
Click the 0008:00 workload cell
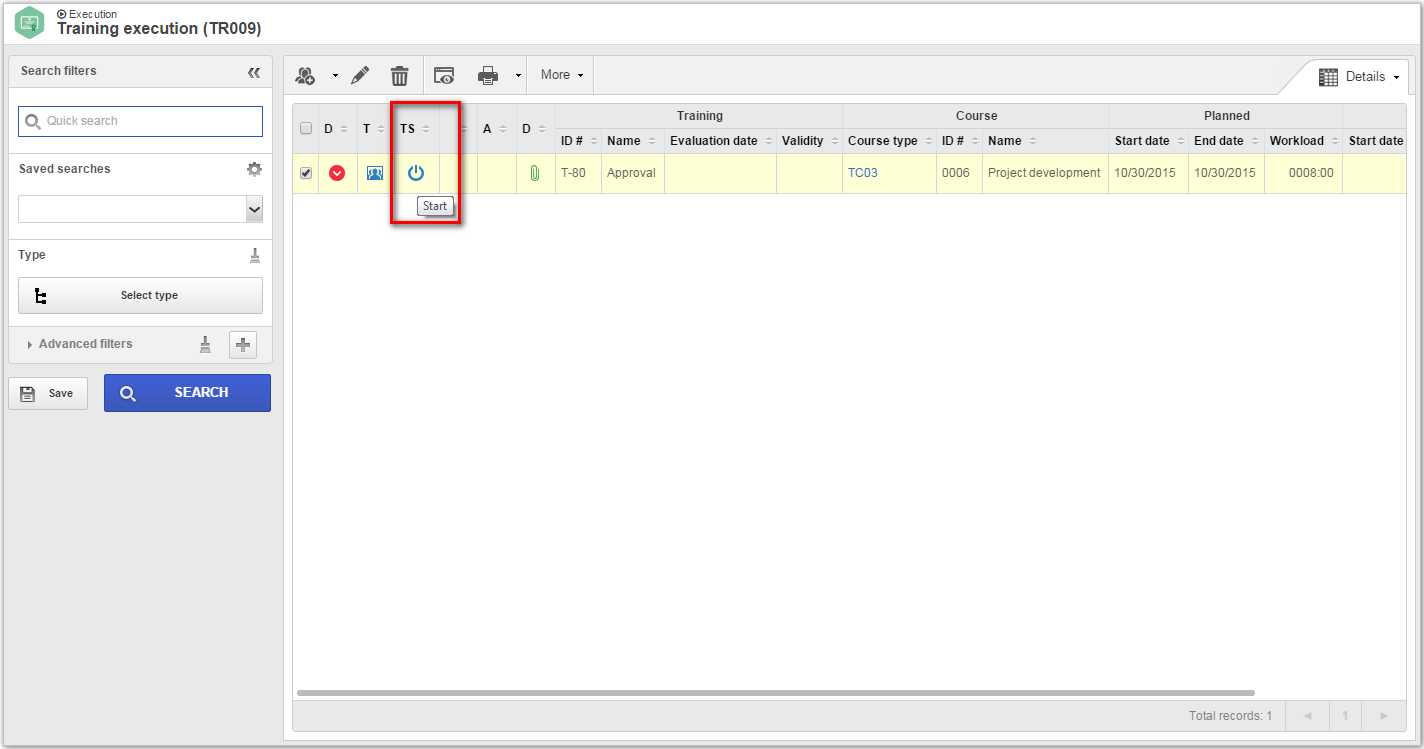[1303, 173]
